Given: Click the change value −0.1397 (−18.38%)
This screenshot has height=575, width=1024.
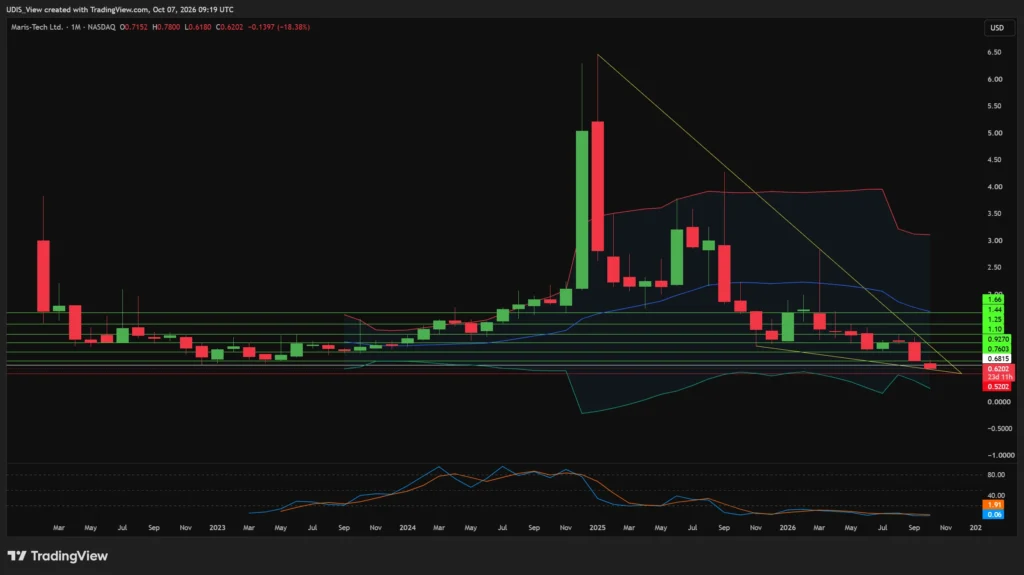Looking at the screenshot, I should (x=280, y=27).
